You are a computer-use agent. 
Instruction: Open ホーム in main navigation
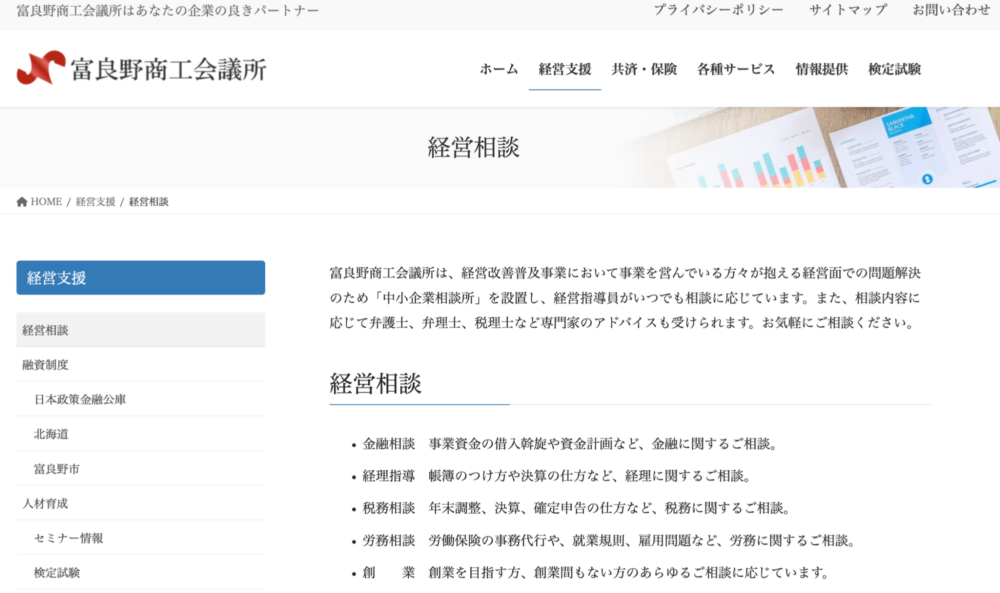(x=499, y=69)
